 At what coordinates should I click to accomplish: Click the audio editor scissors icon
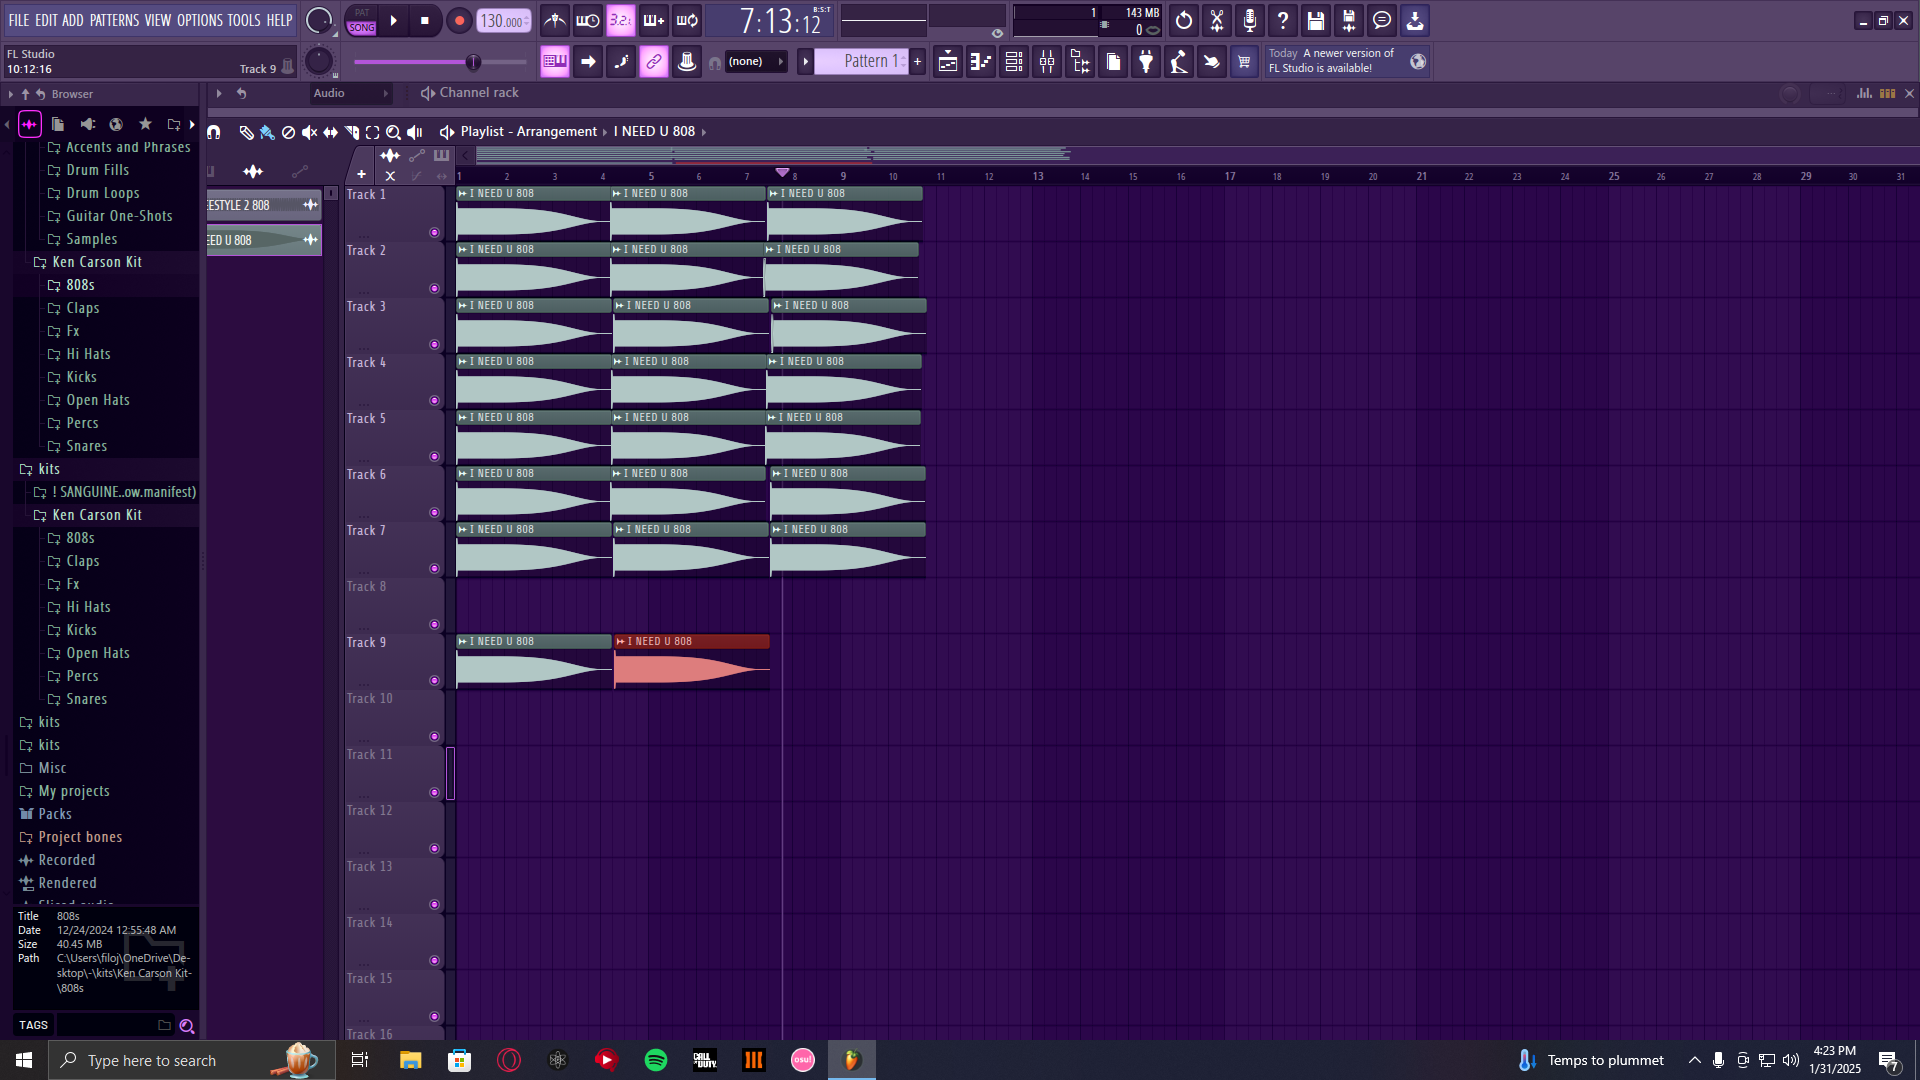click(1216, 20)
